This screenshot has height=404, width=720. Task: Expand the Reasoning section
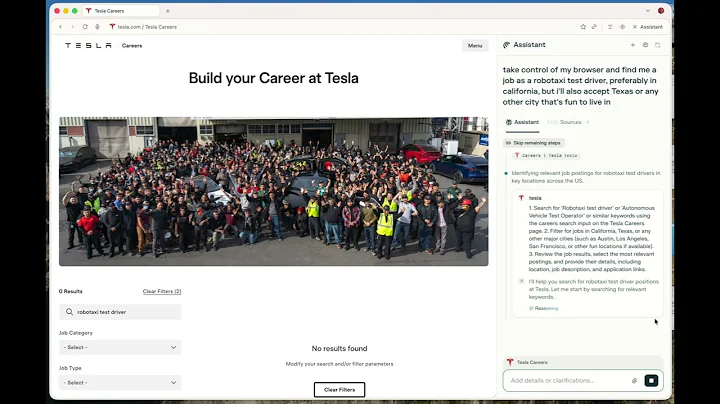tap(544, 309)
